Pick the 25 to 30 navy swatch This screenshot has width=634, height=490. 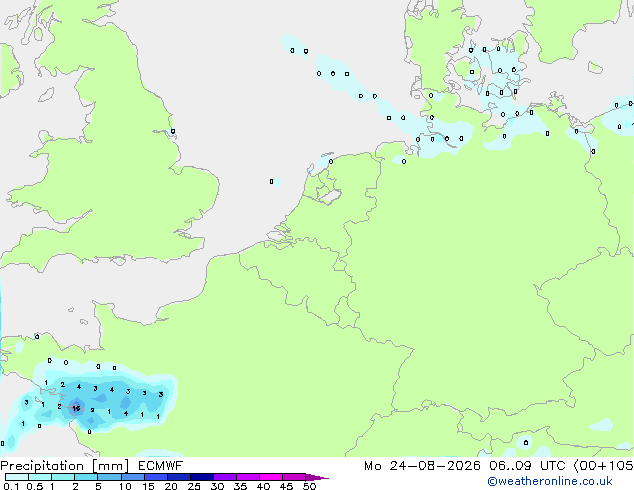coord(202,477)
